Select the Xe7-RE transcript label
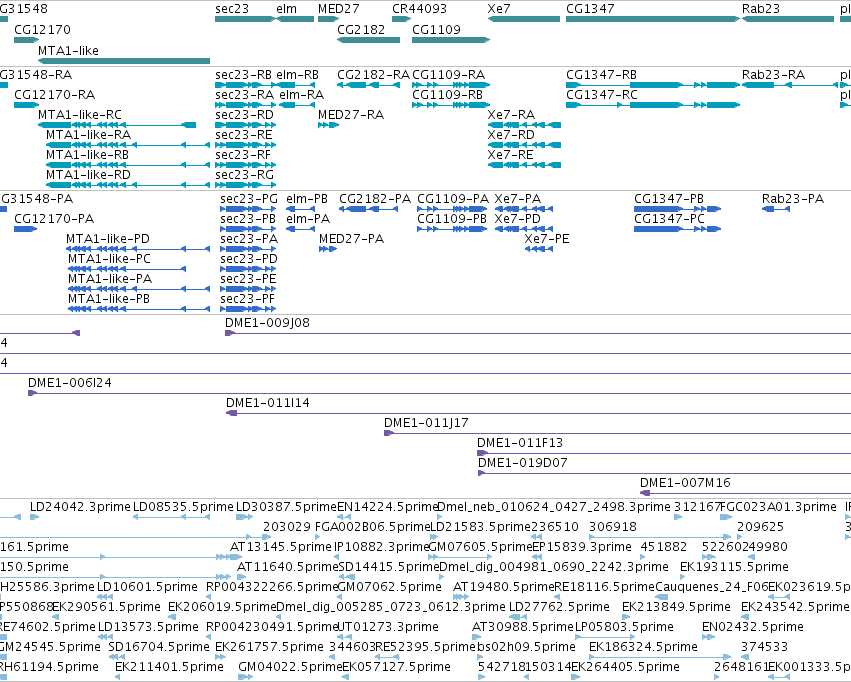This screenshot has width=851, height=682. click(x=510, y=155)
